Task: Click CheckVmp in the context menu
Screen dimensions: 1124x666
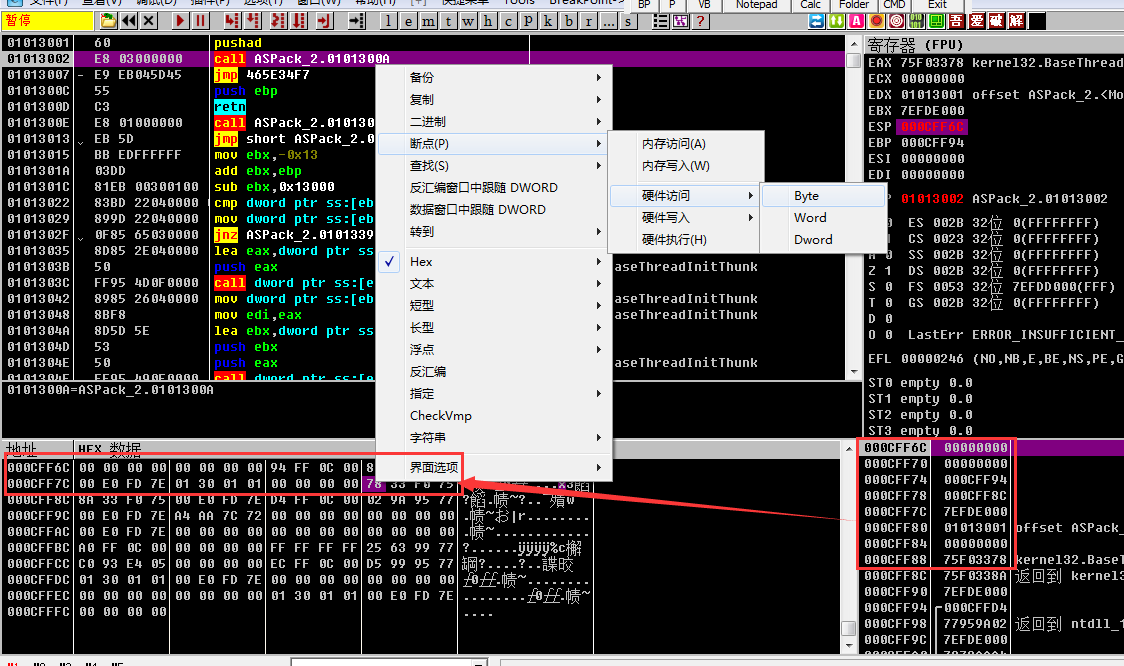Action: (440, 416)
